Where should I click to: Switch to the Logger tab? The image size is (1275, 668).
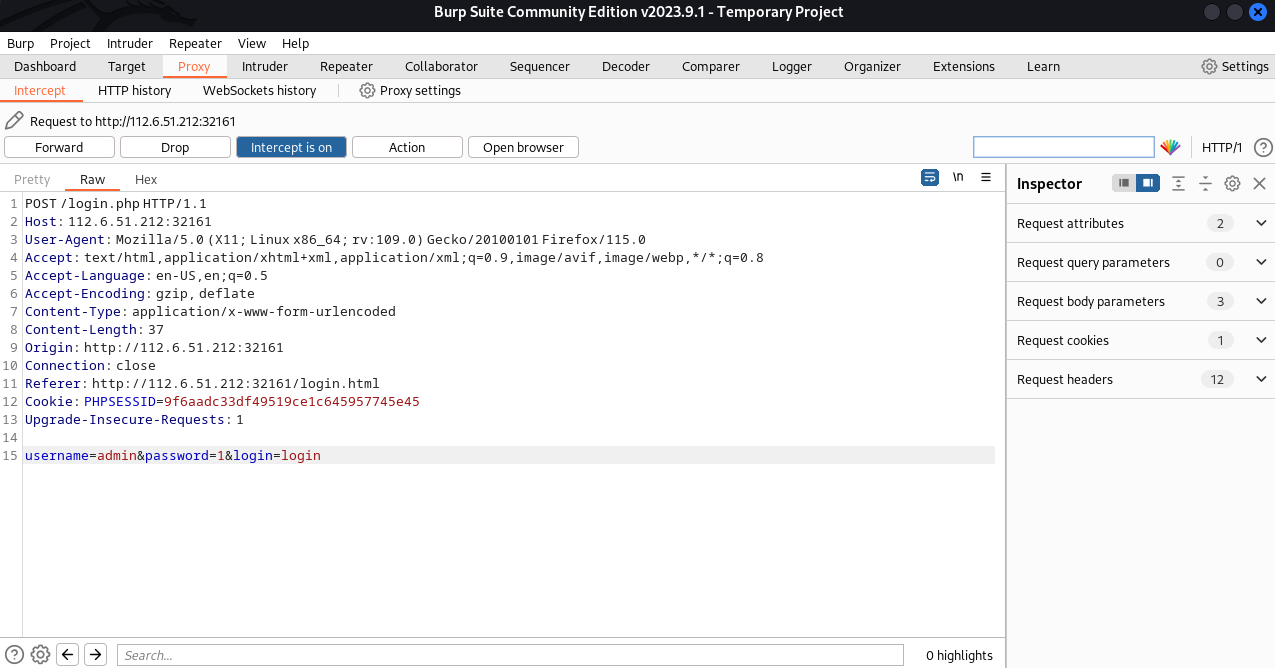pyautogui.click(x=792, y=66)
